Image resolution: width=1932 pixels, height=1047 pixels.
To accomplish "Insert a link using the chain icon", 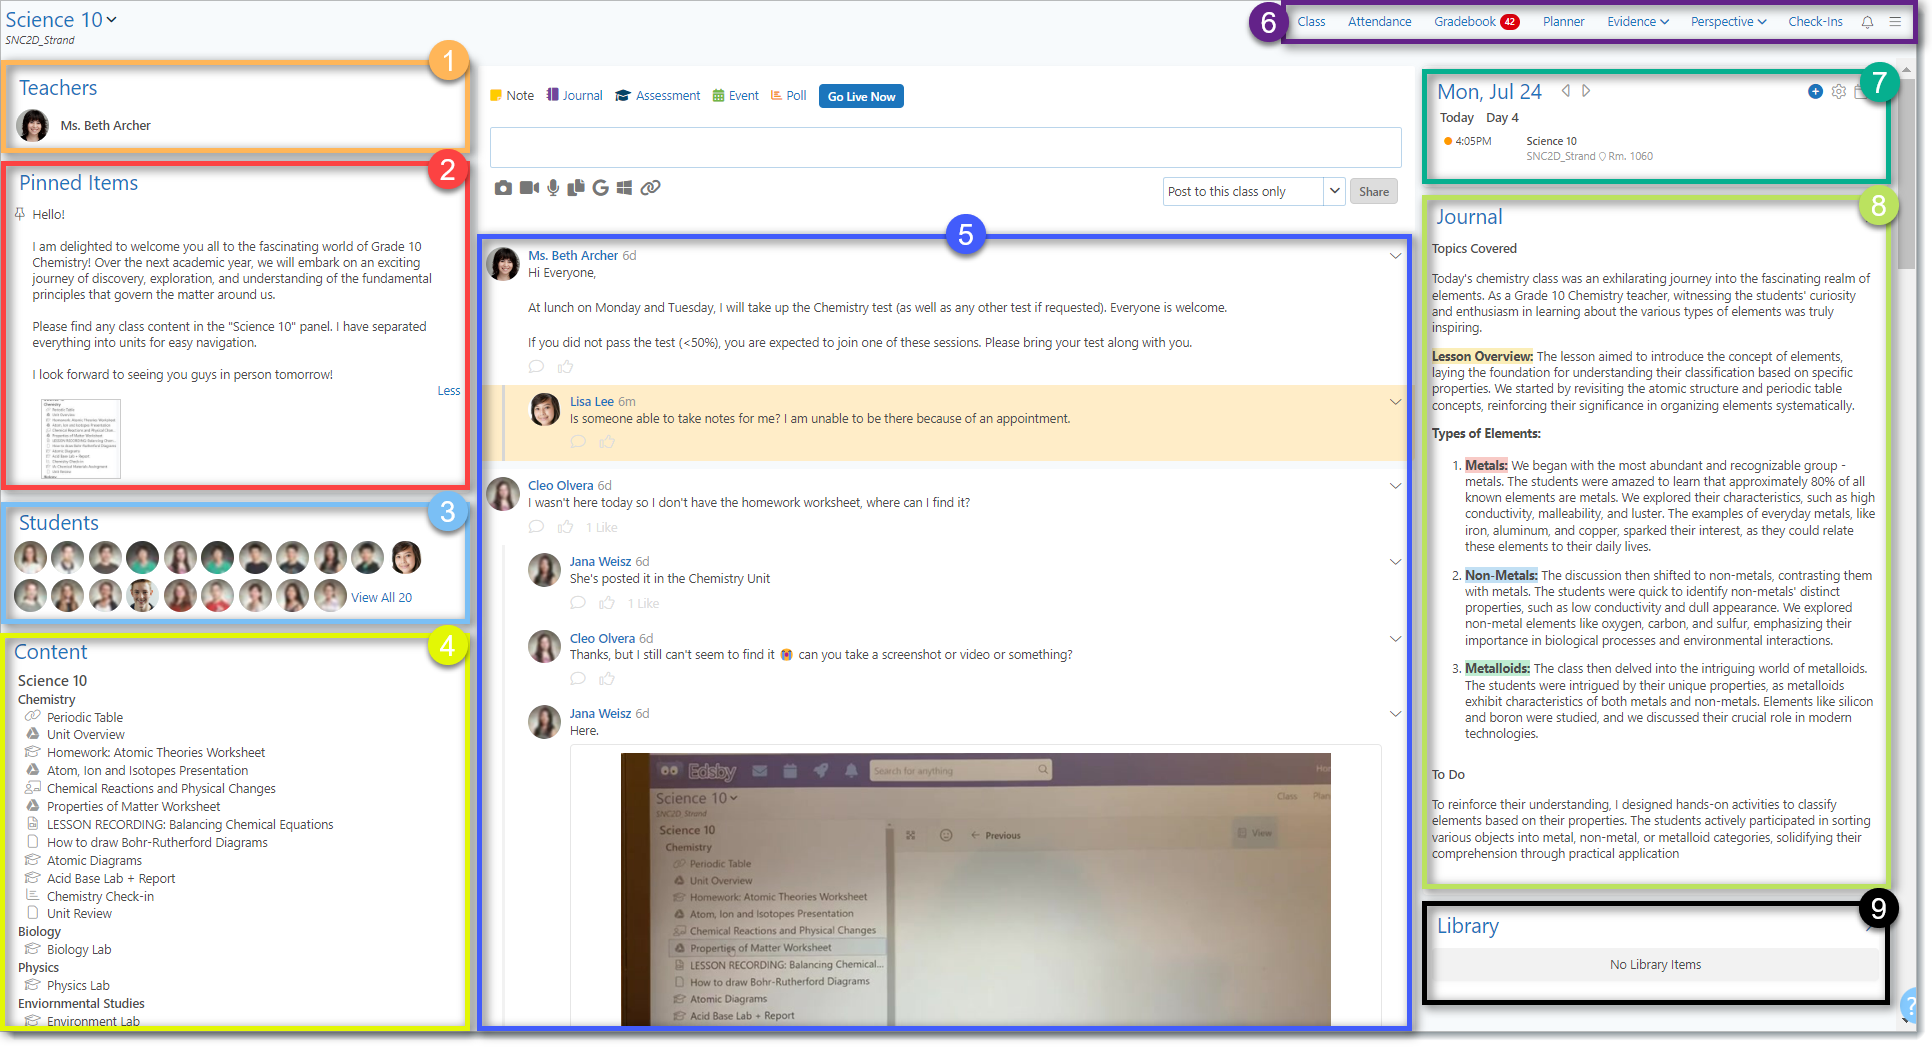I will 650,188.
